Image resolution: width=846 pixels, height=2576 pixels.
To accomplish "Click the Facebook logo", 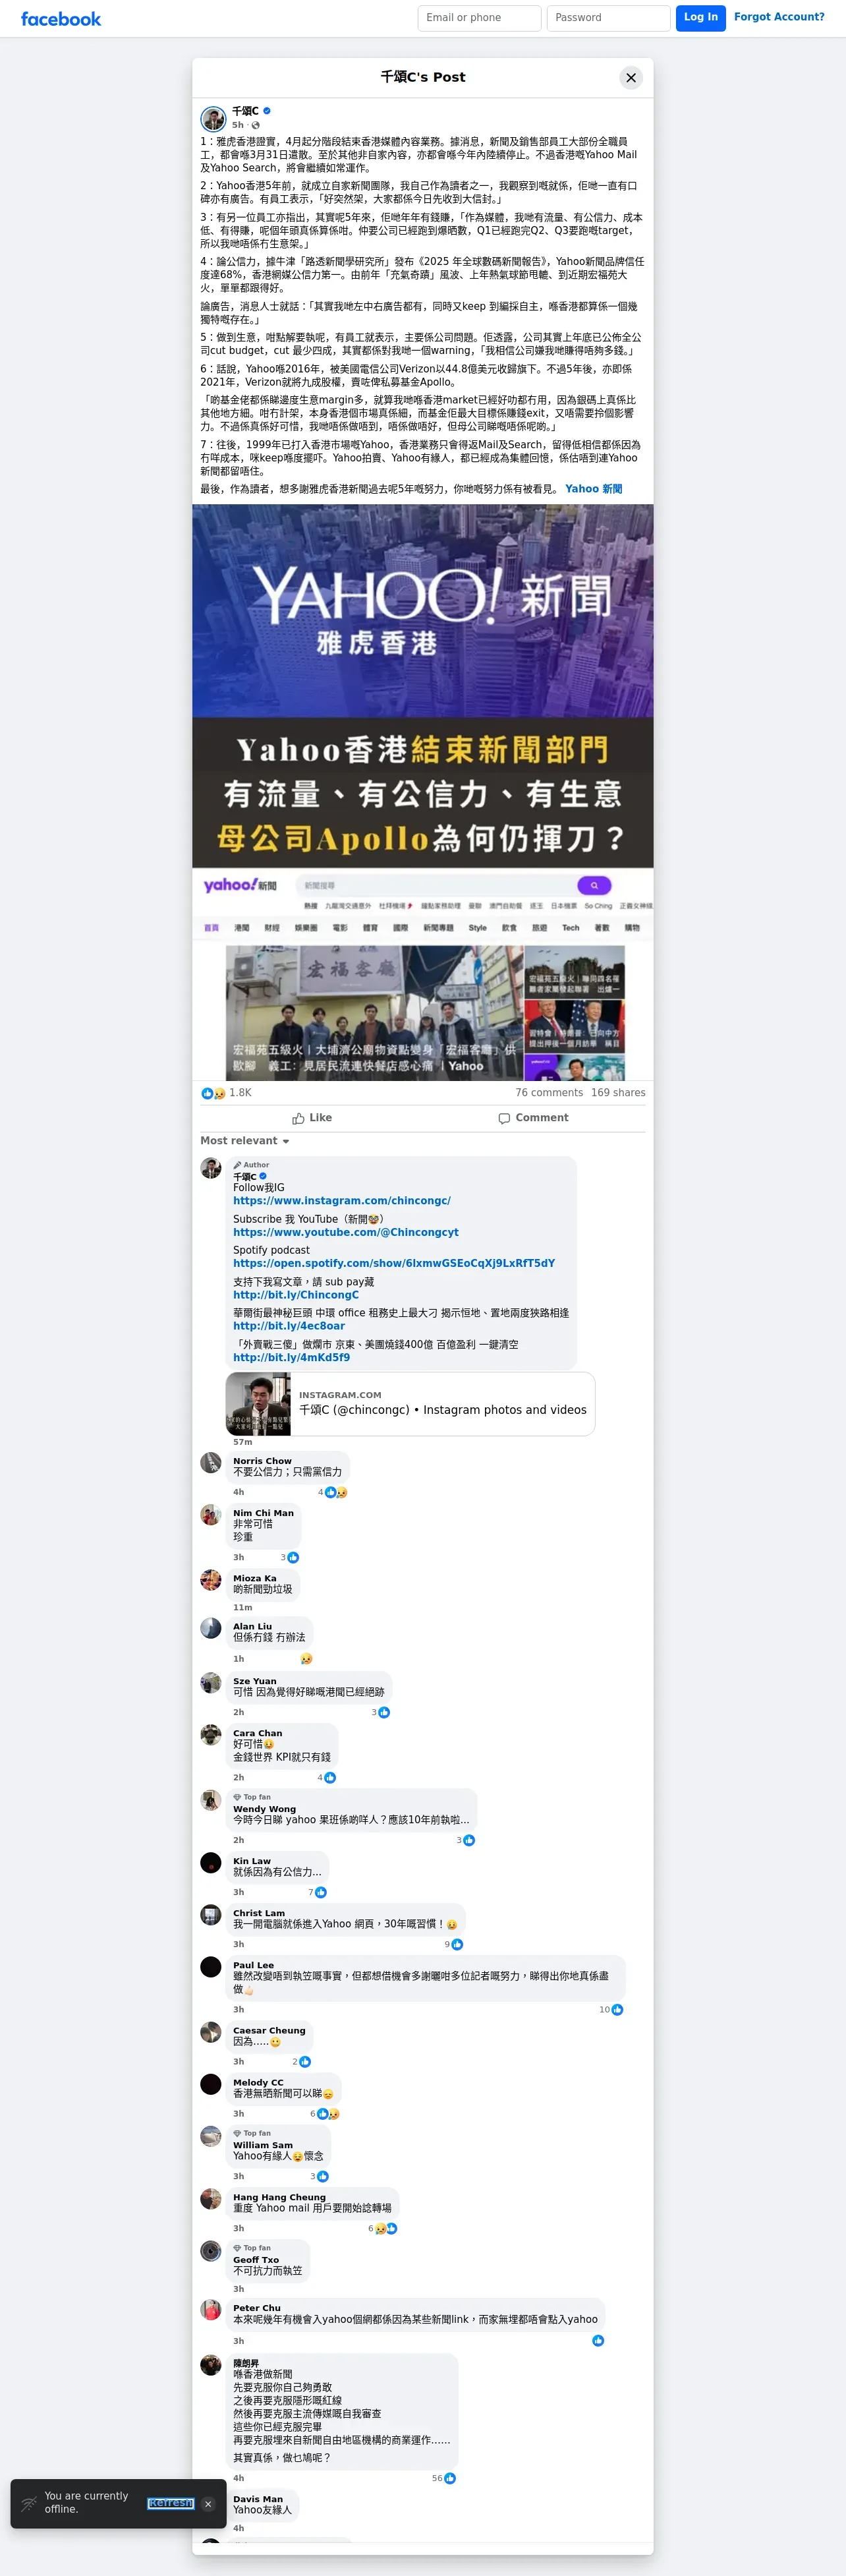I will point(61,19).
